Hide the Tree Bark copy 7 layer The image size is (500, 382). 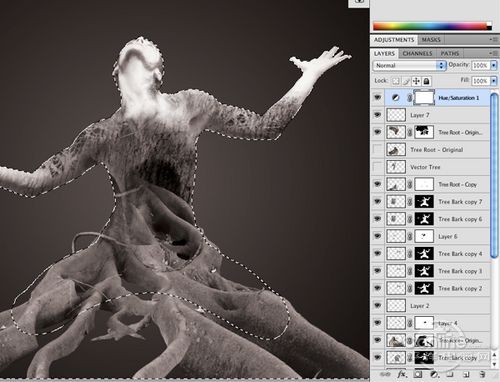(x=378, y=202)
